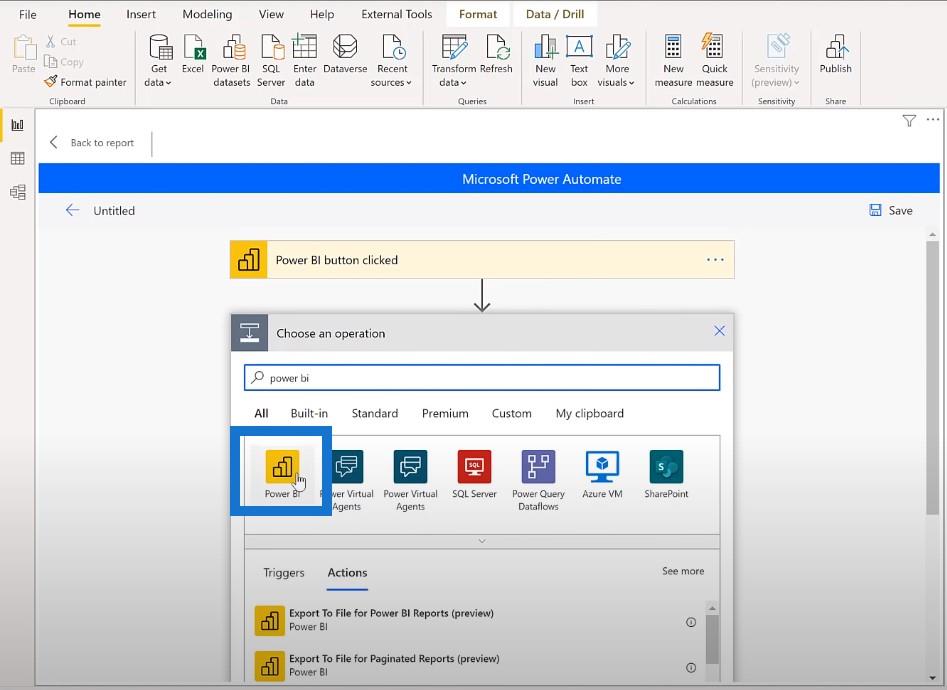Image resolution: width=947 pixels, height=690 pixels.
Task: Open More visuals dropdown
Action: [x=617, y=60]
